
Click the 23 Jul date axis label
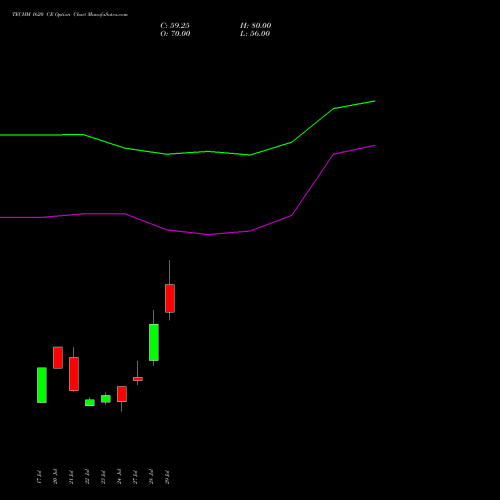pos(103,477)
